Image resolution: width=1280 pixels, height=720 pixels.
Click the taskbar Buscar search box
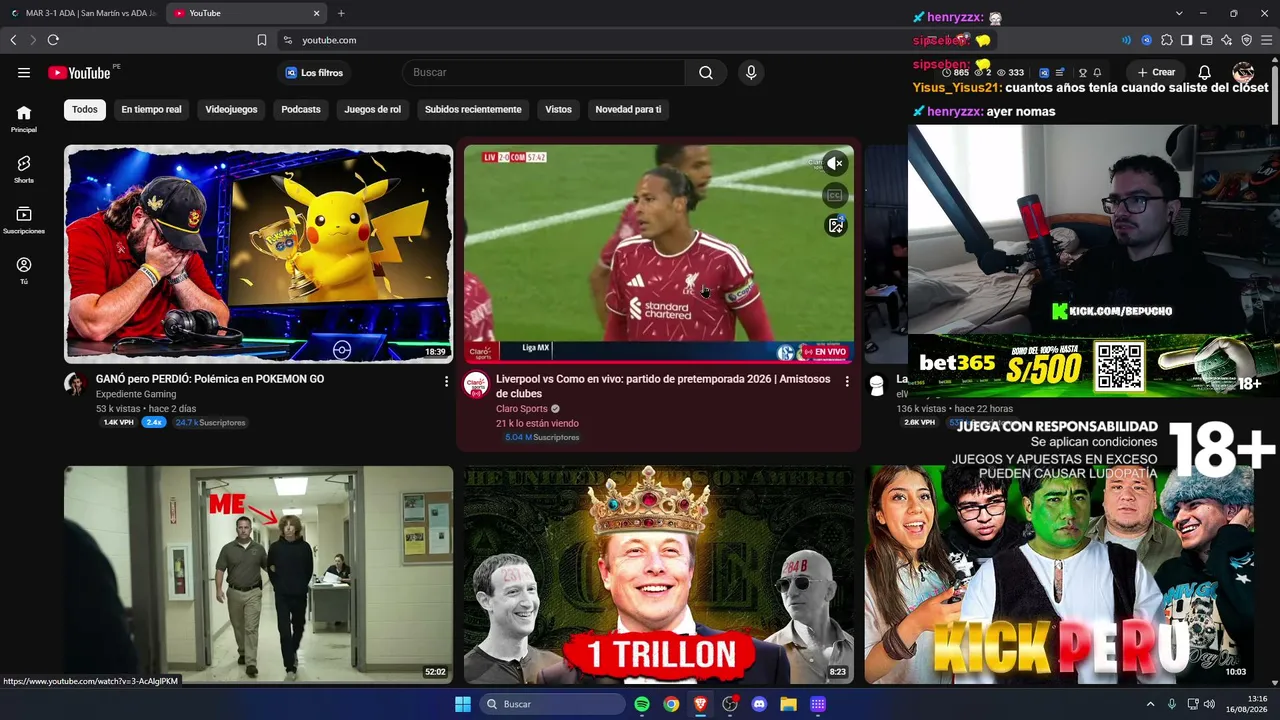[x=552, y=704]
